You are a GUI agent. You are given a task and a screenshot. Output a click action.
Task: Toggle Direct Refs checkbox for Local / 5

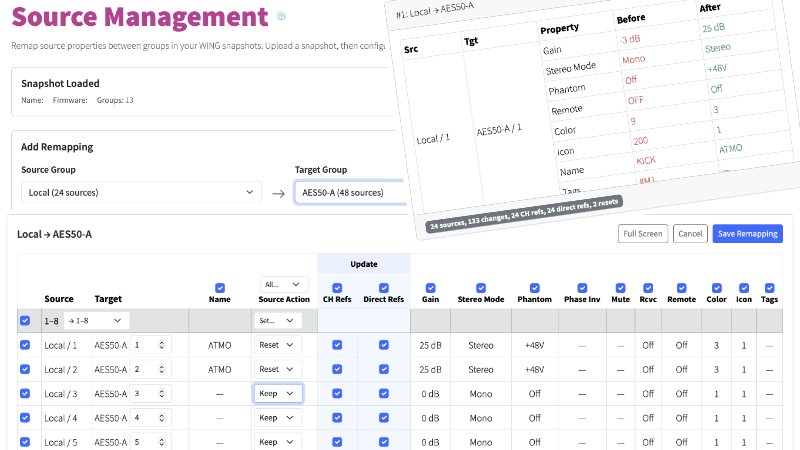[384, 442]
